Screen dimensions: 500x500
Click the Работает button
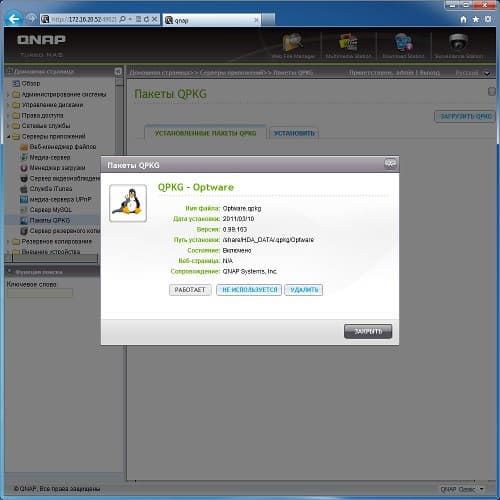[x=190, y=290]
